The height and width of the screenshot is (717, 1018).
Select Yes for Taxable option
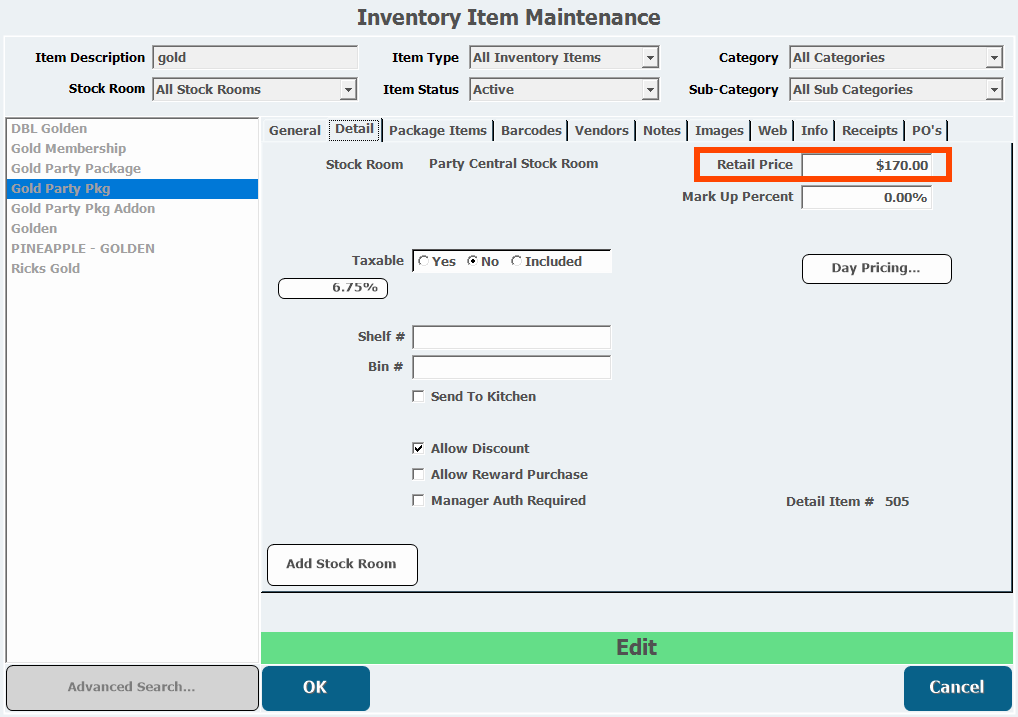(x=424, y=262)
